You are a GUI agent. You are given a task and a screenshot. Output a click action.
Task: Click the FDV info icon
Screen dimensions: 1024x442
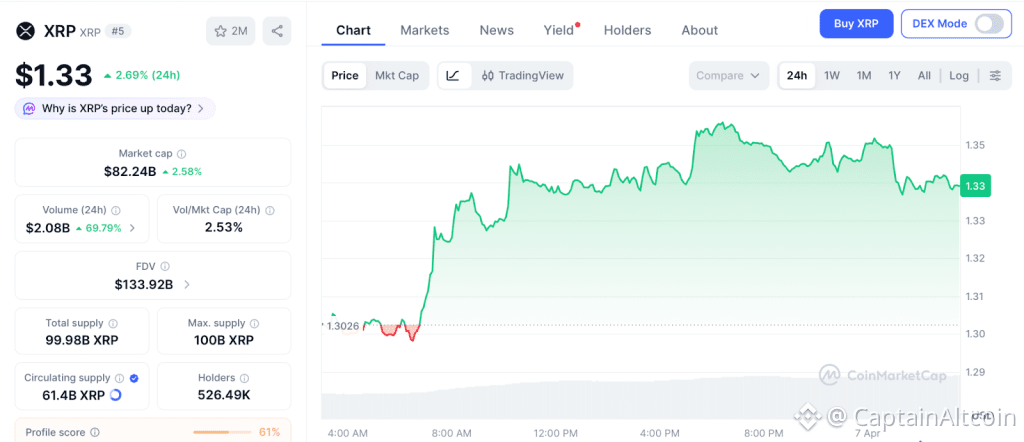click(x=165, y=267)
